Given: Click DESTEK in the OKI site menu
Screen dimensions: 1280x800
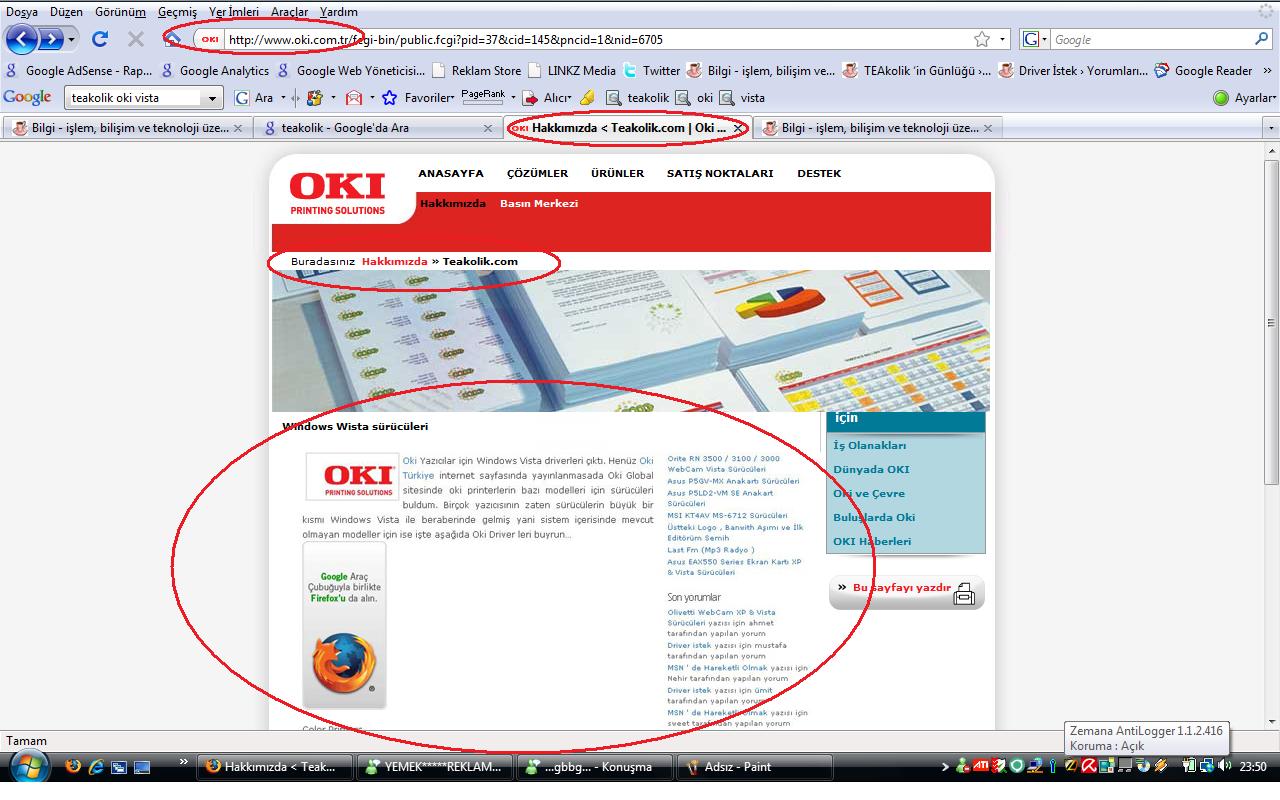Looking at the screenshot, I should [819, 174].
